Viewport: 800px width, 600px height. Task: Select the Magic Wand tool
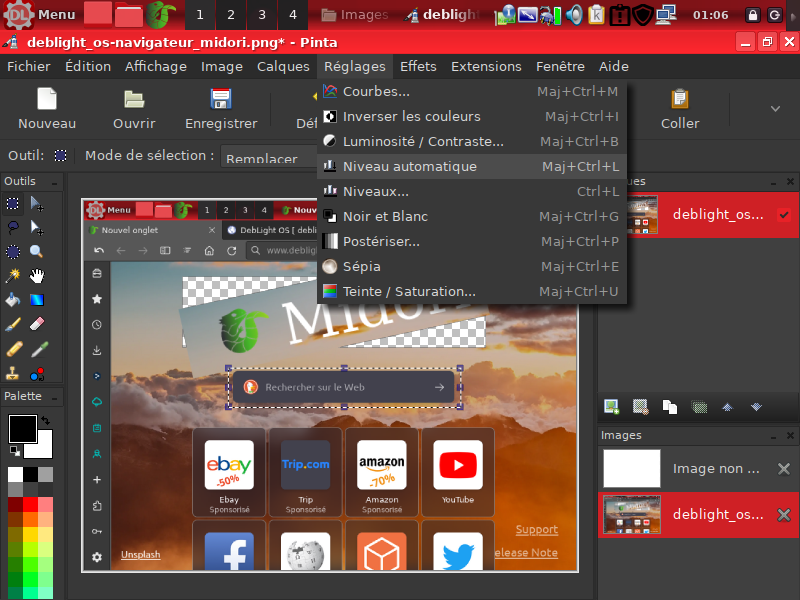[13, 275]
